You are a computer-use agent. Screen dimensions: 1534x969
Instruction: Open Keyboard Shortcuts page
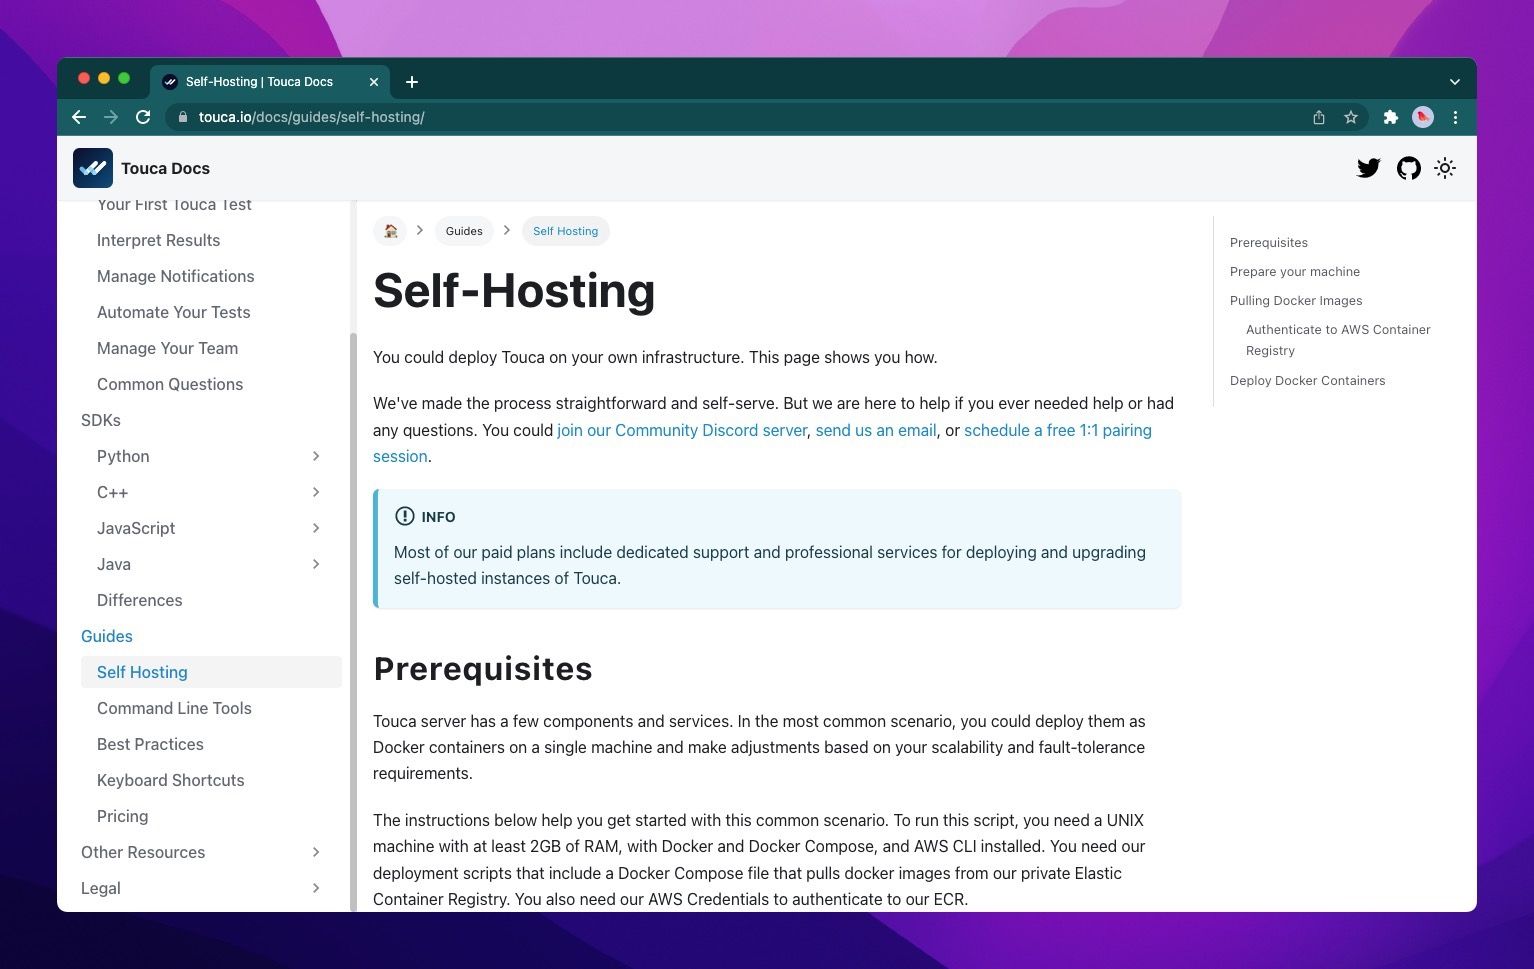click(x=170, y=780)
